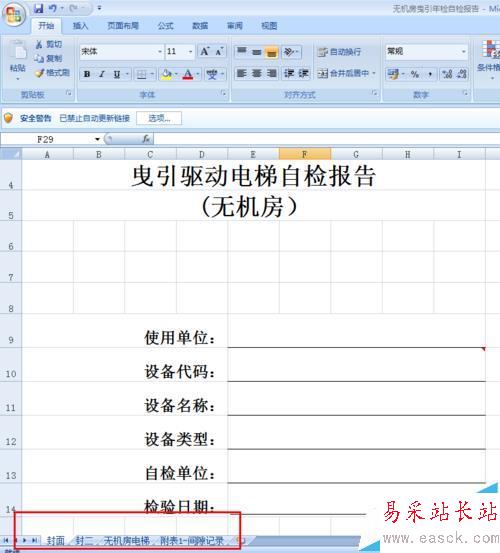Toggle italic formatting

point(102,74)
